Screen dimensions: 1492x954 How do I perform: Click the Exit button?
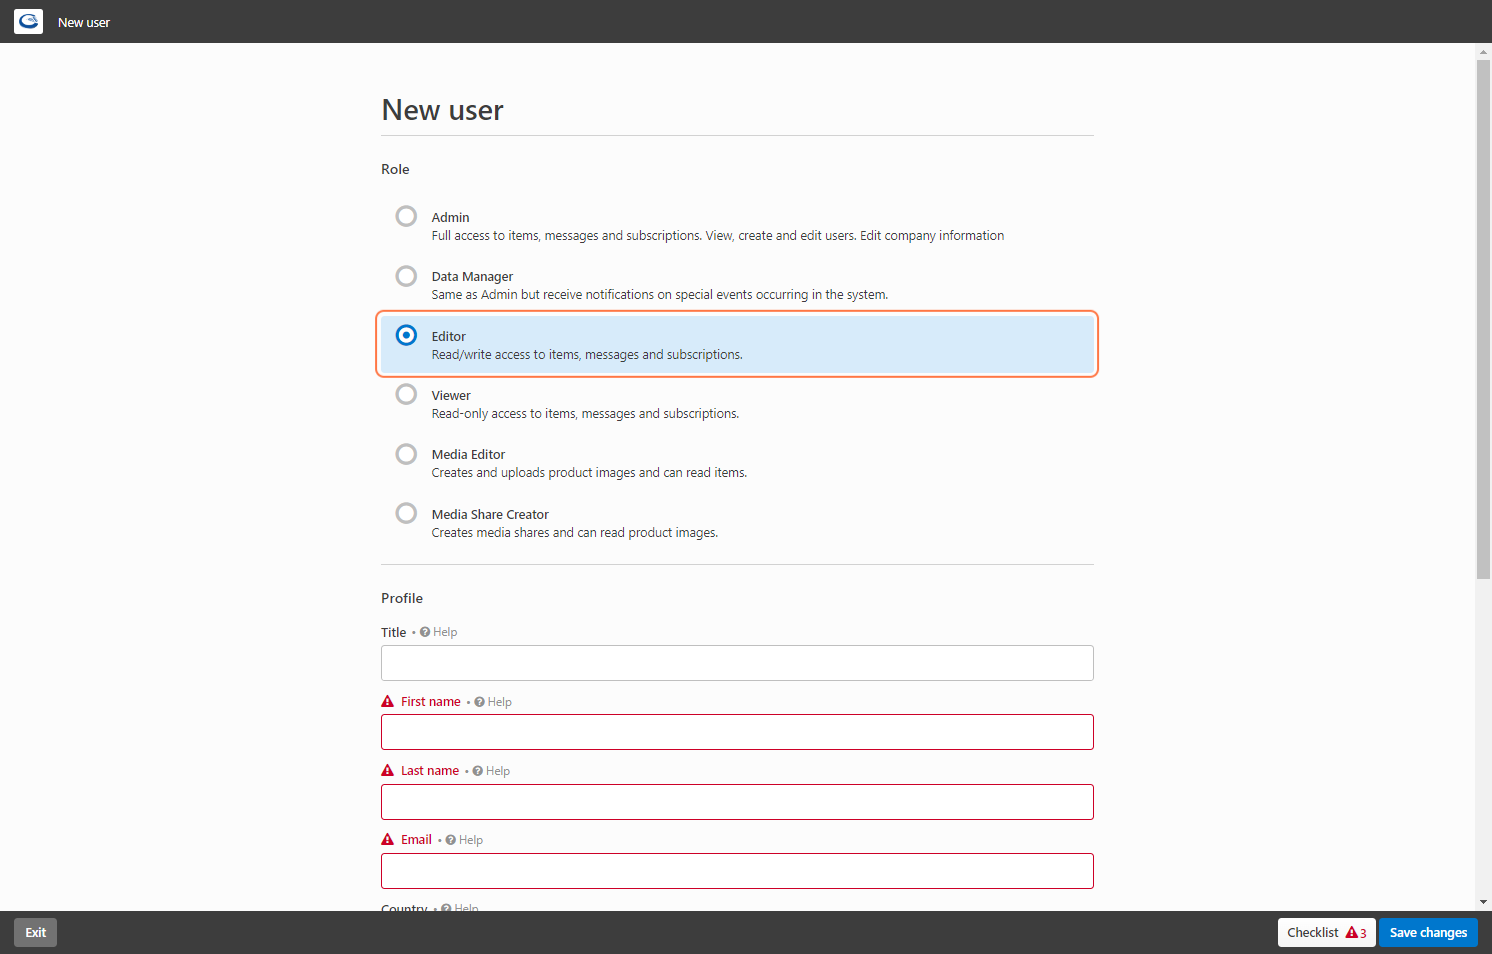point(36,932)
